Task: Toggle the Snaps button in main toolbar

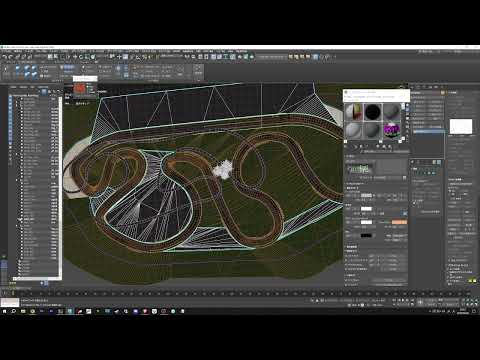Action: click(x=131, y=57)
